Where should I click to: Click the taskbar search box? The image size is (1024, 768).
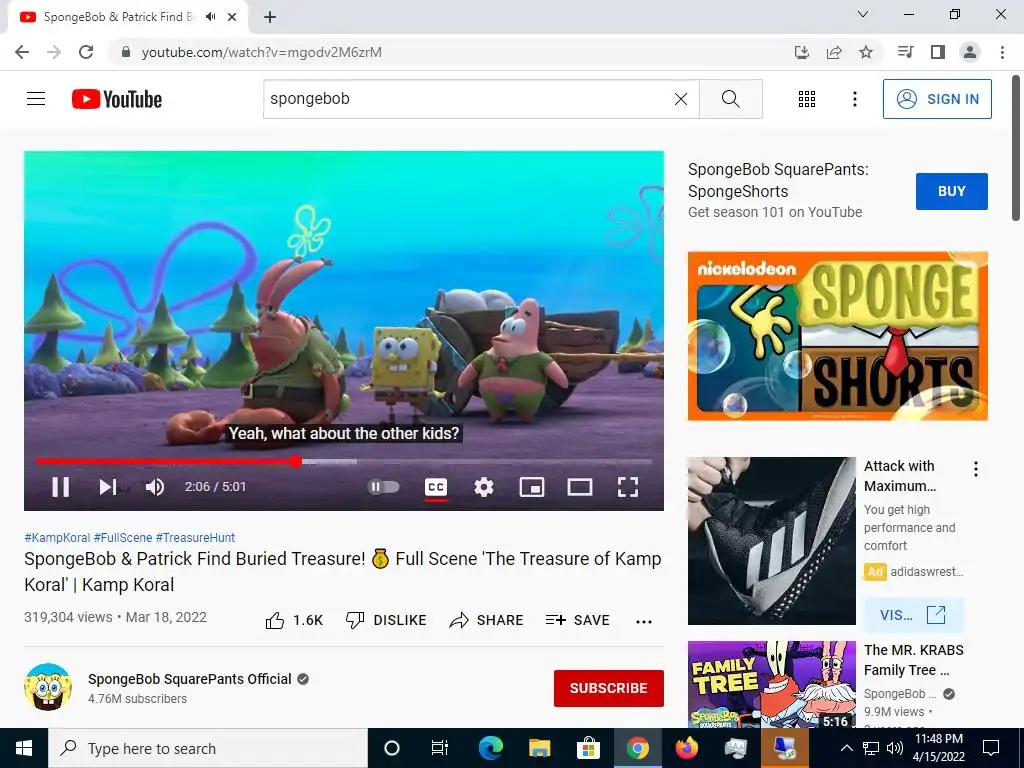point(208,748)
